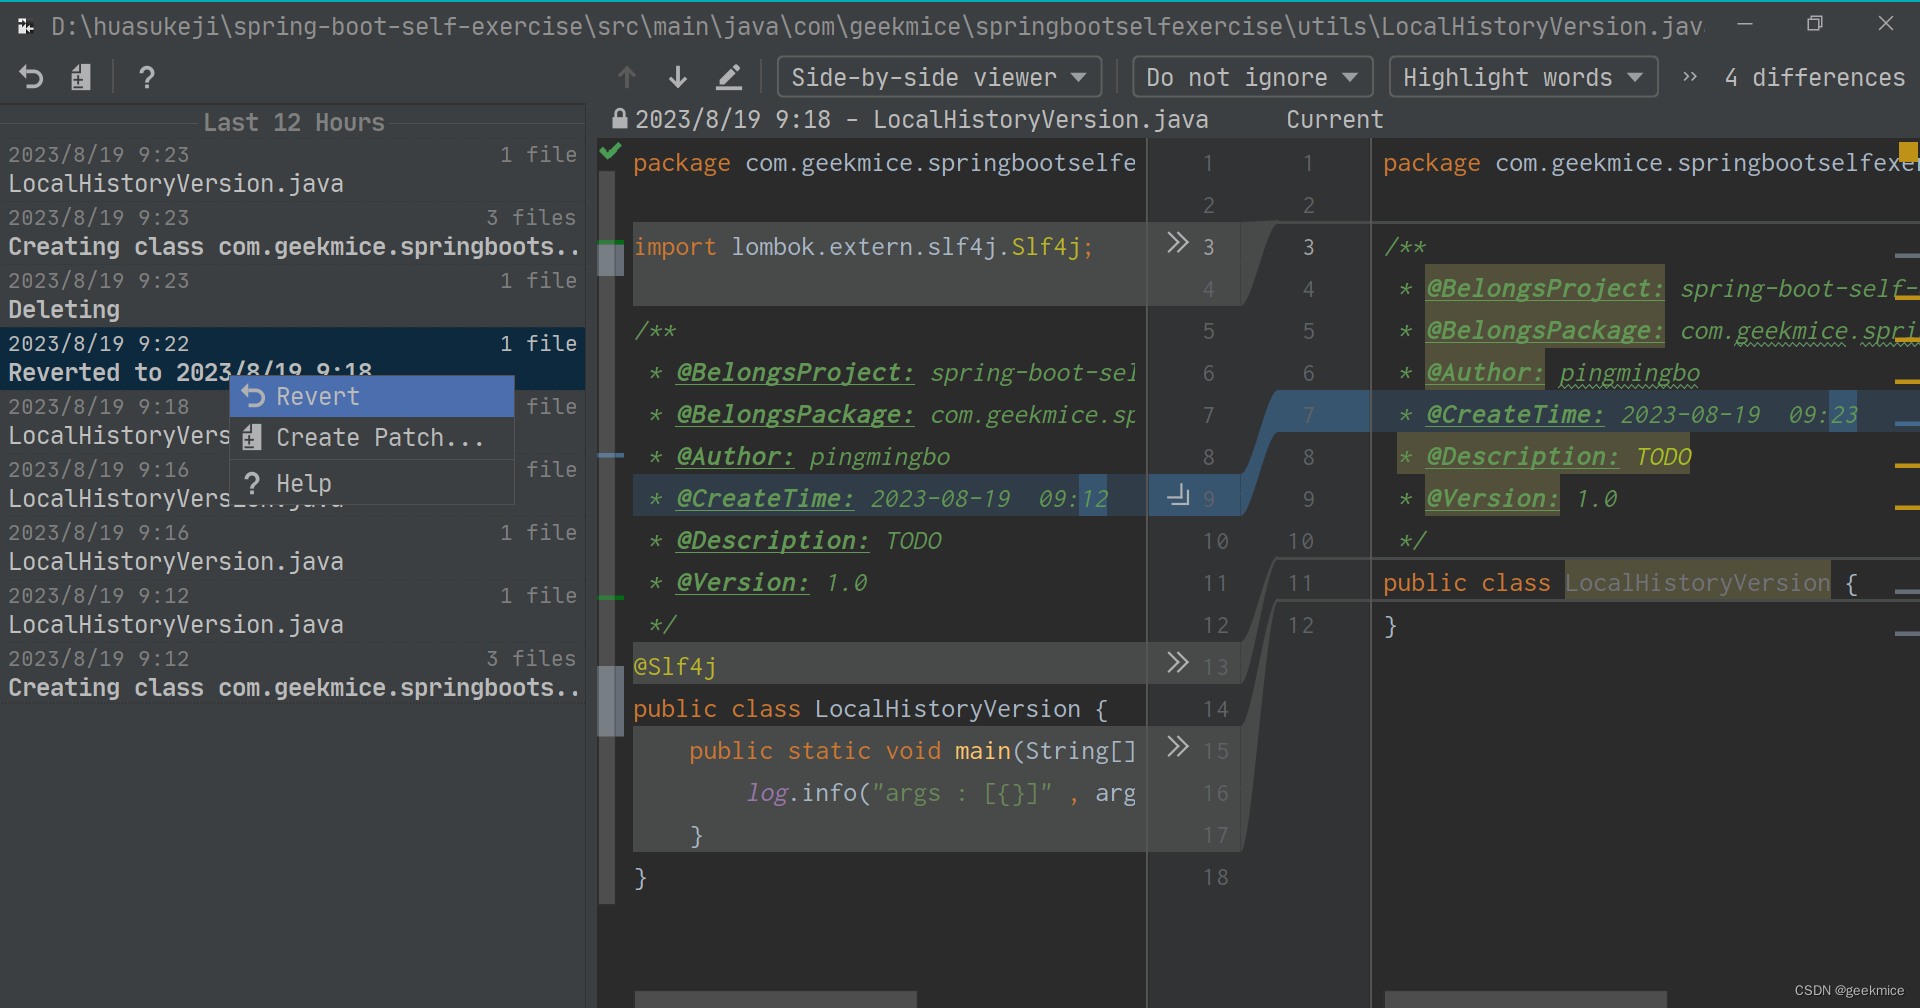Click the Last 12 Hours header
Viewport: 1920px width, 1008px height.
pos(294,123)
